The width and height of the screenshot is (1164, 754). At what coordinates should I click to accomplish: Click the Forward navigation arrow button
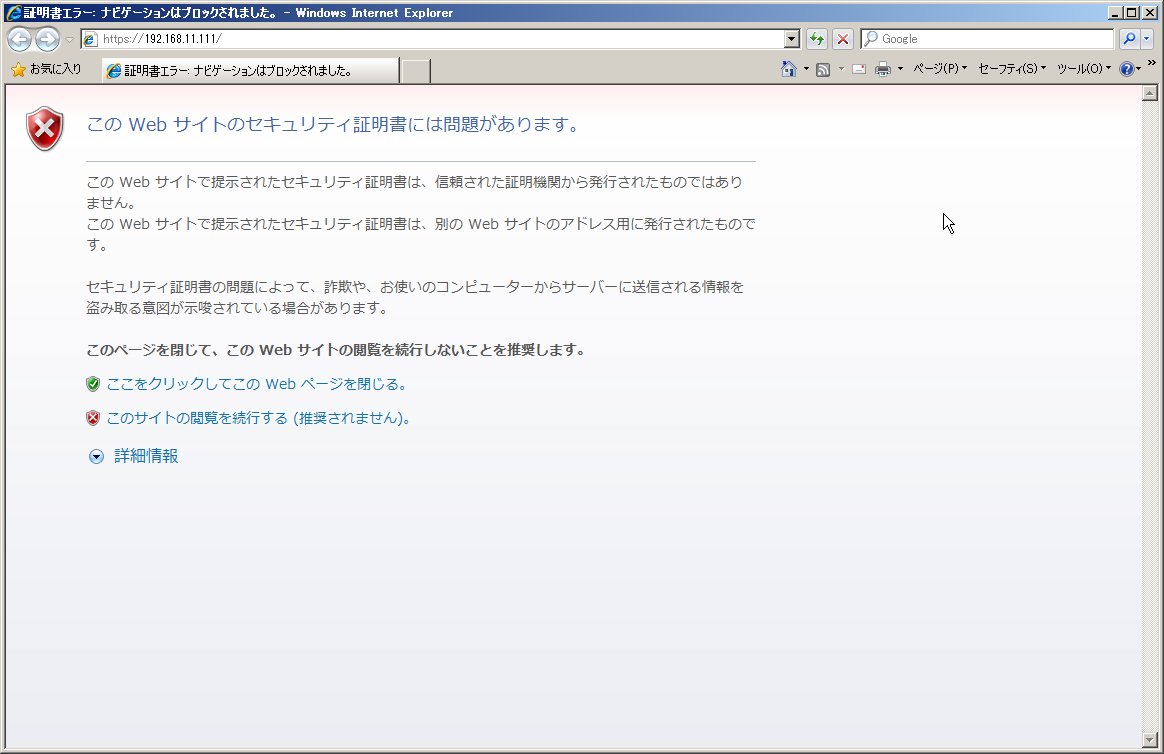(x=46, y=39)
